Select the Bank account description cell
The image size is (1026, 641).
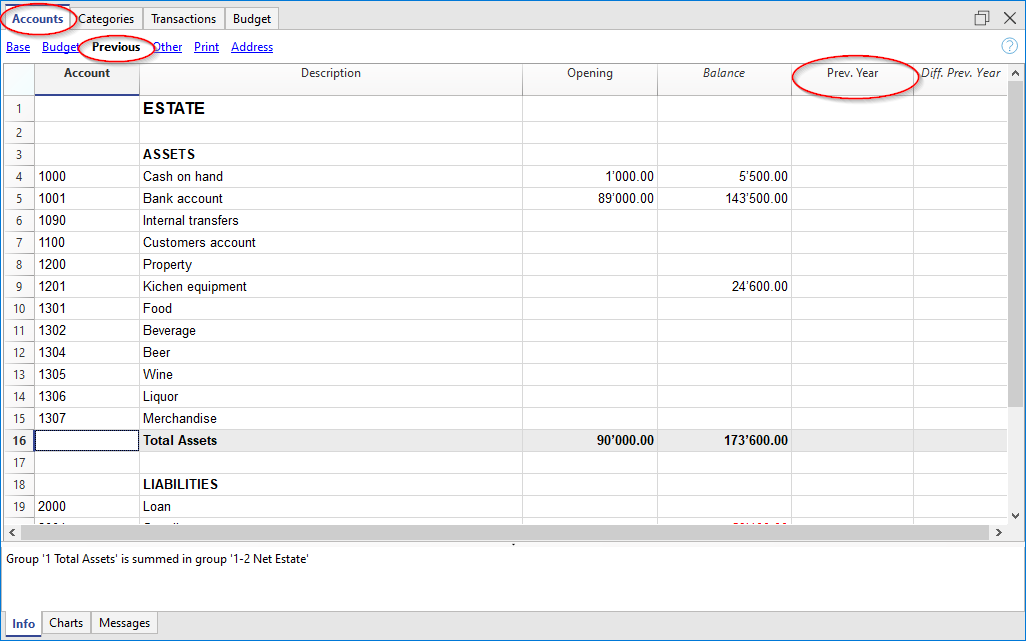(x=330, y=198)
